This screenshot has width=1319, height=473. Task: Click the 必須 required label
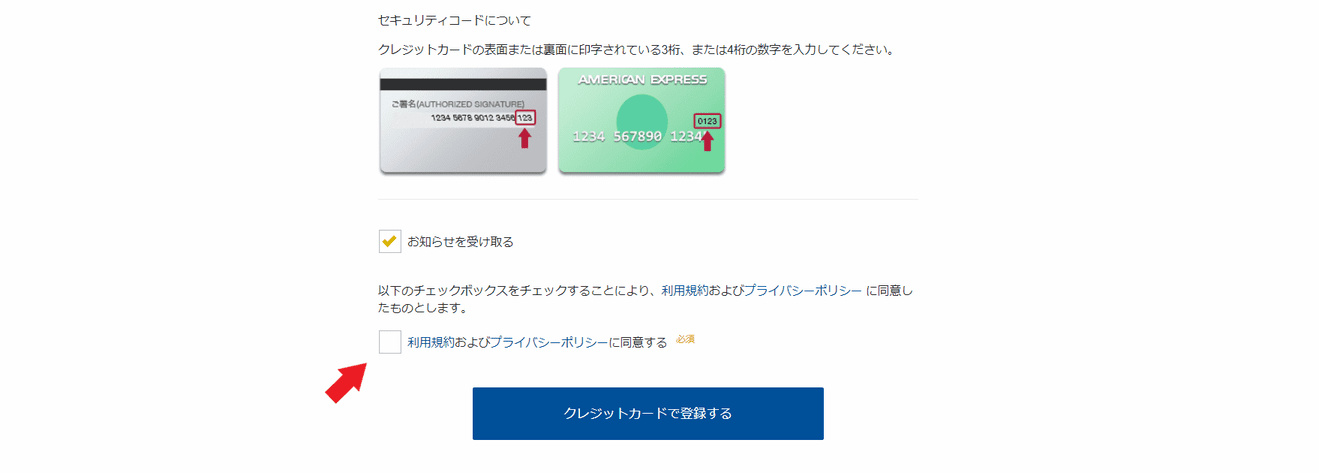pyautogui.click(x=685, y=339)
